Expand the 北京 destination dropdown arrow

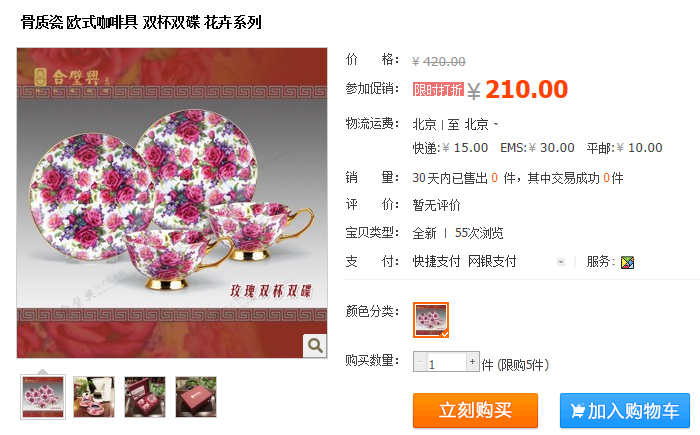[496, 124]
